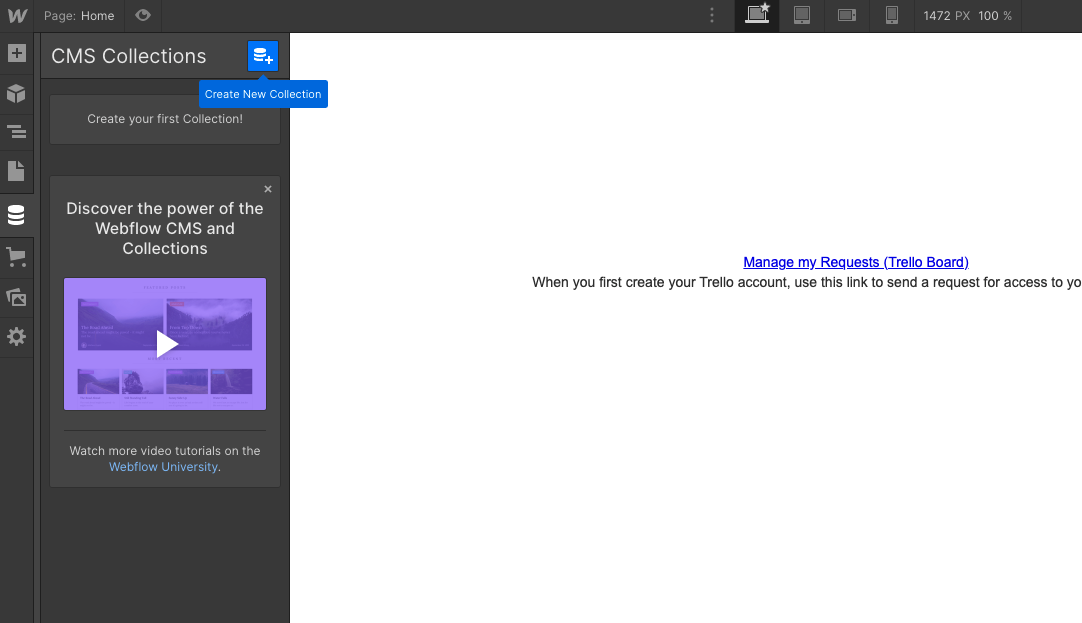Play the Webflow CMS tutorial video

(165, 344)
